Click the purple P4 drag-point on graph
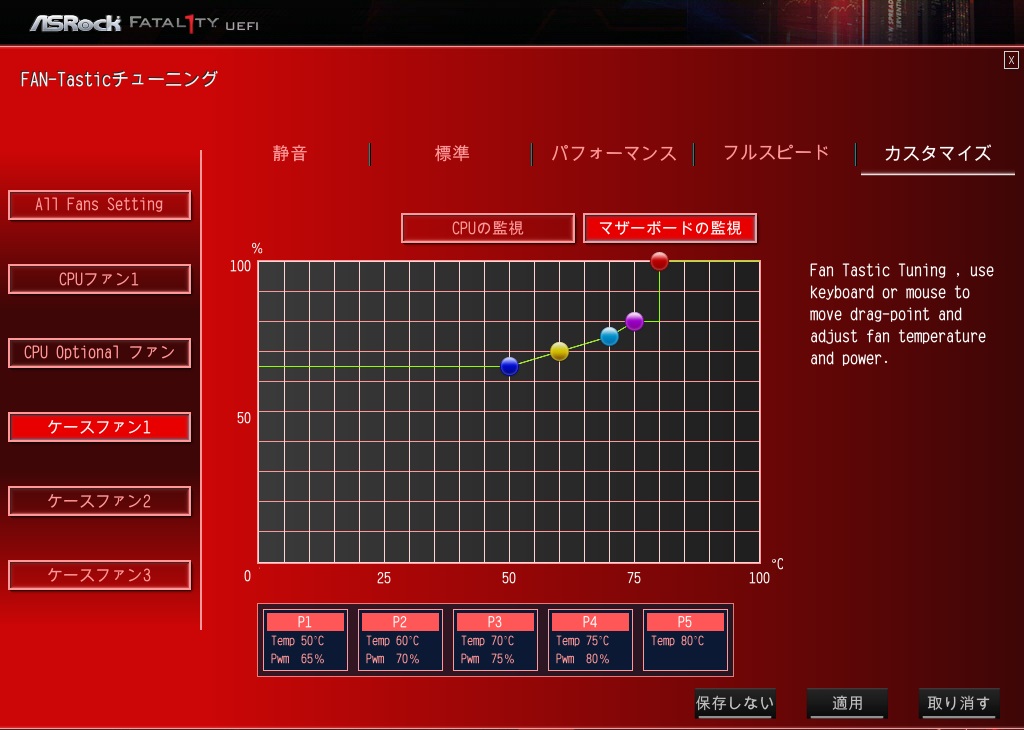This screenshot has height=730, width=1024. (634, 321)
